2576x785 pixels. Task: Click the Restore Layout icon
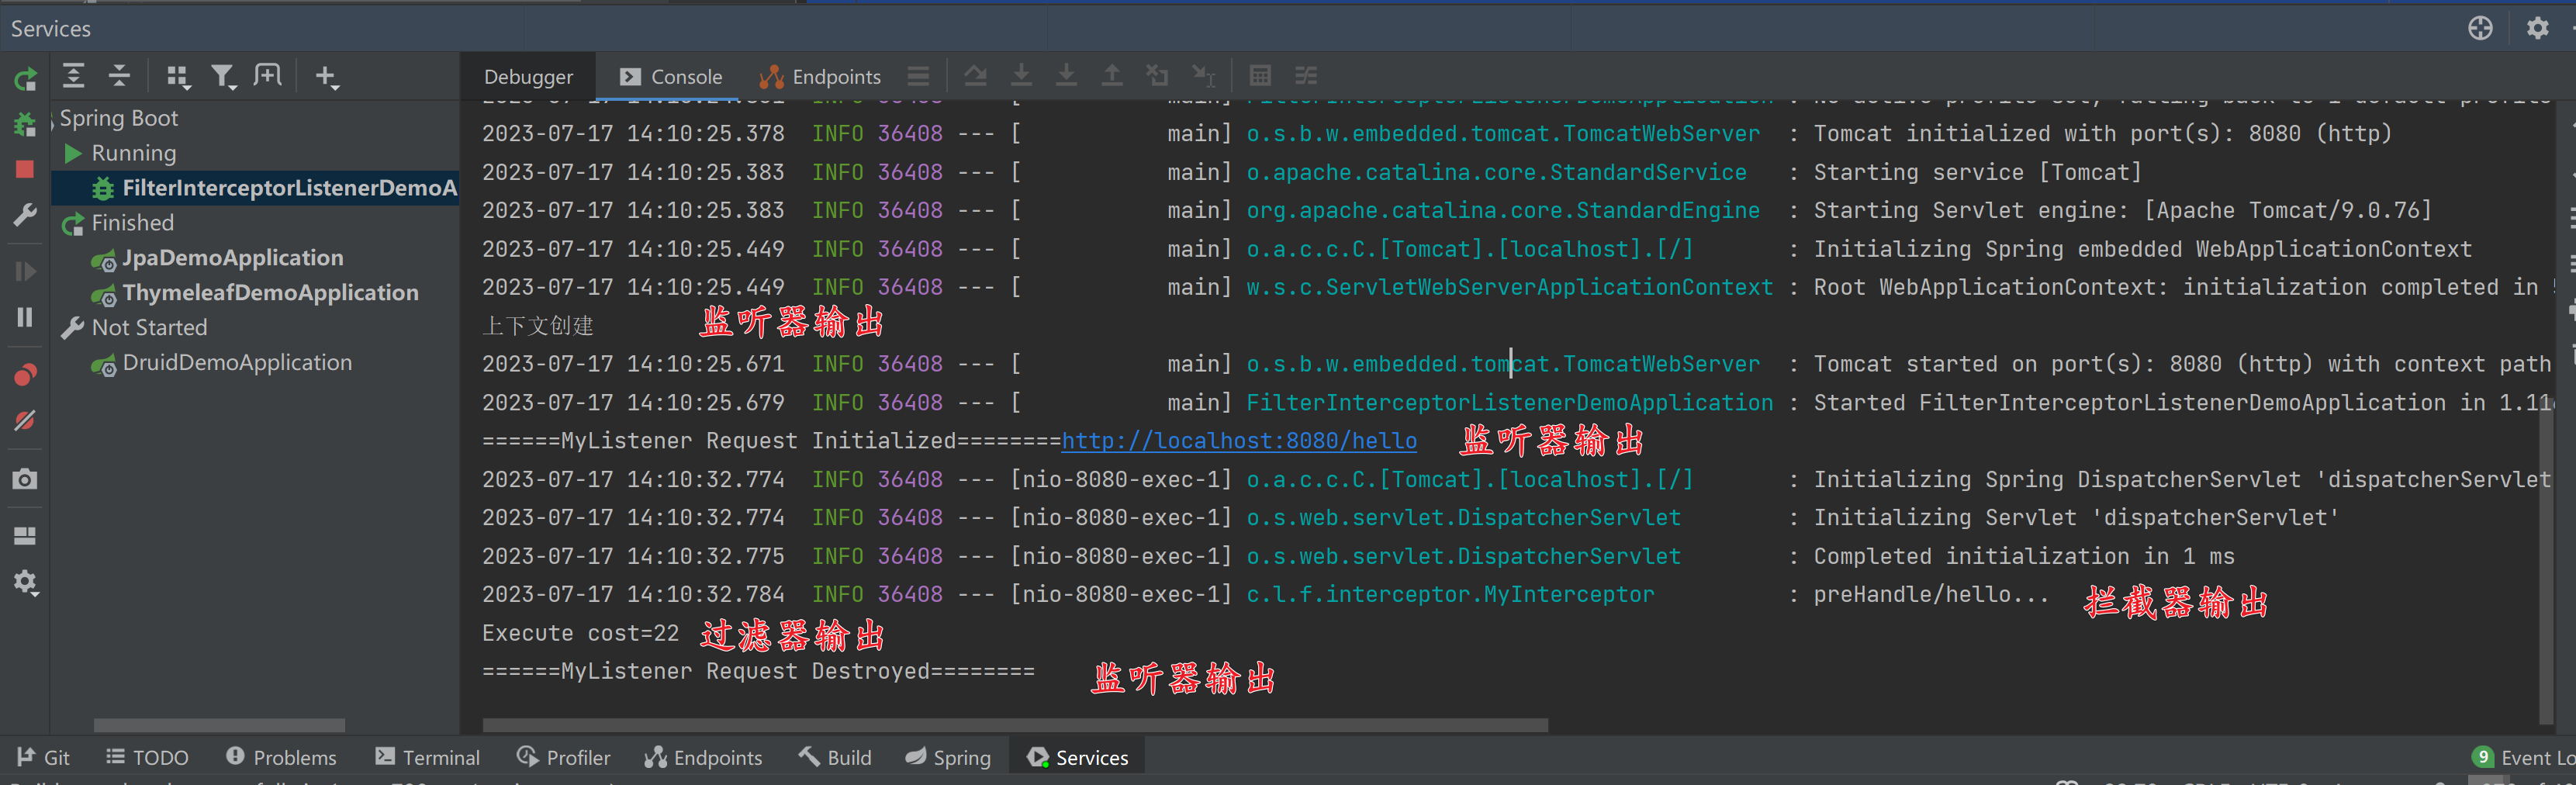click(x=25, y=536)
